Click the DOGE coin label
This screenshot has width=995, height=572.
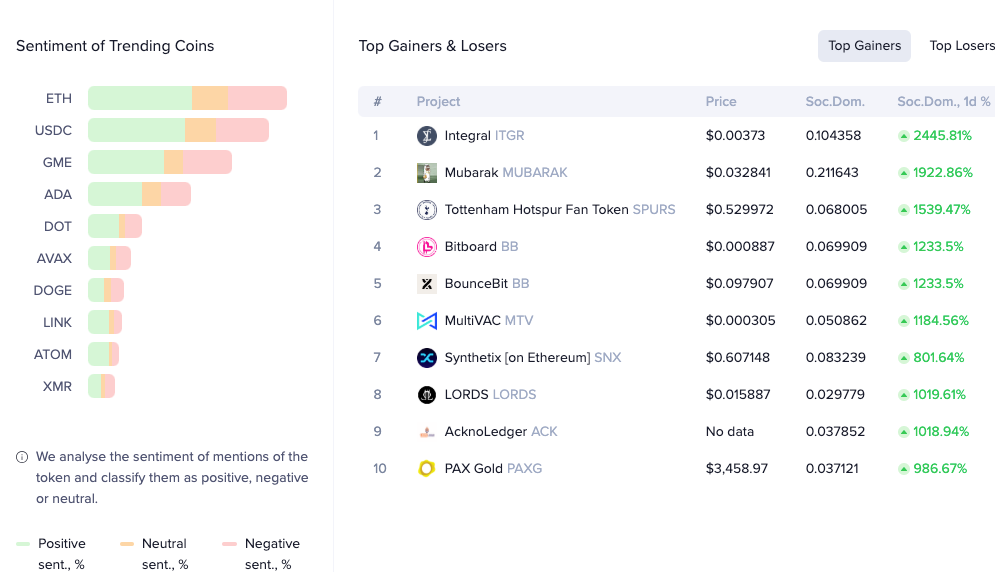[x=53, y=290]
